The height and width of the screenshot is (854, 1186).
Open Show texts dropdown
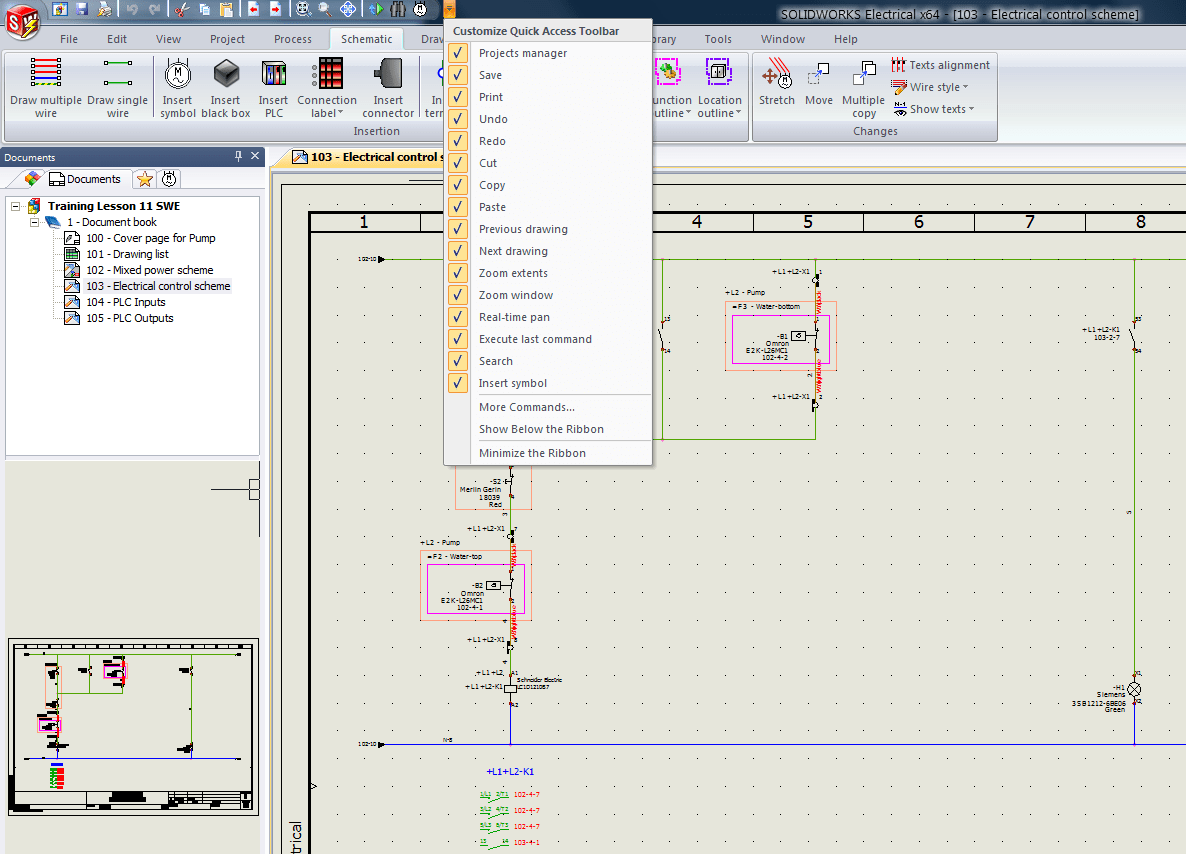pos(933,109)
